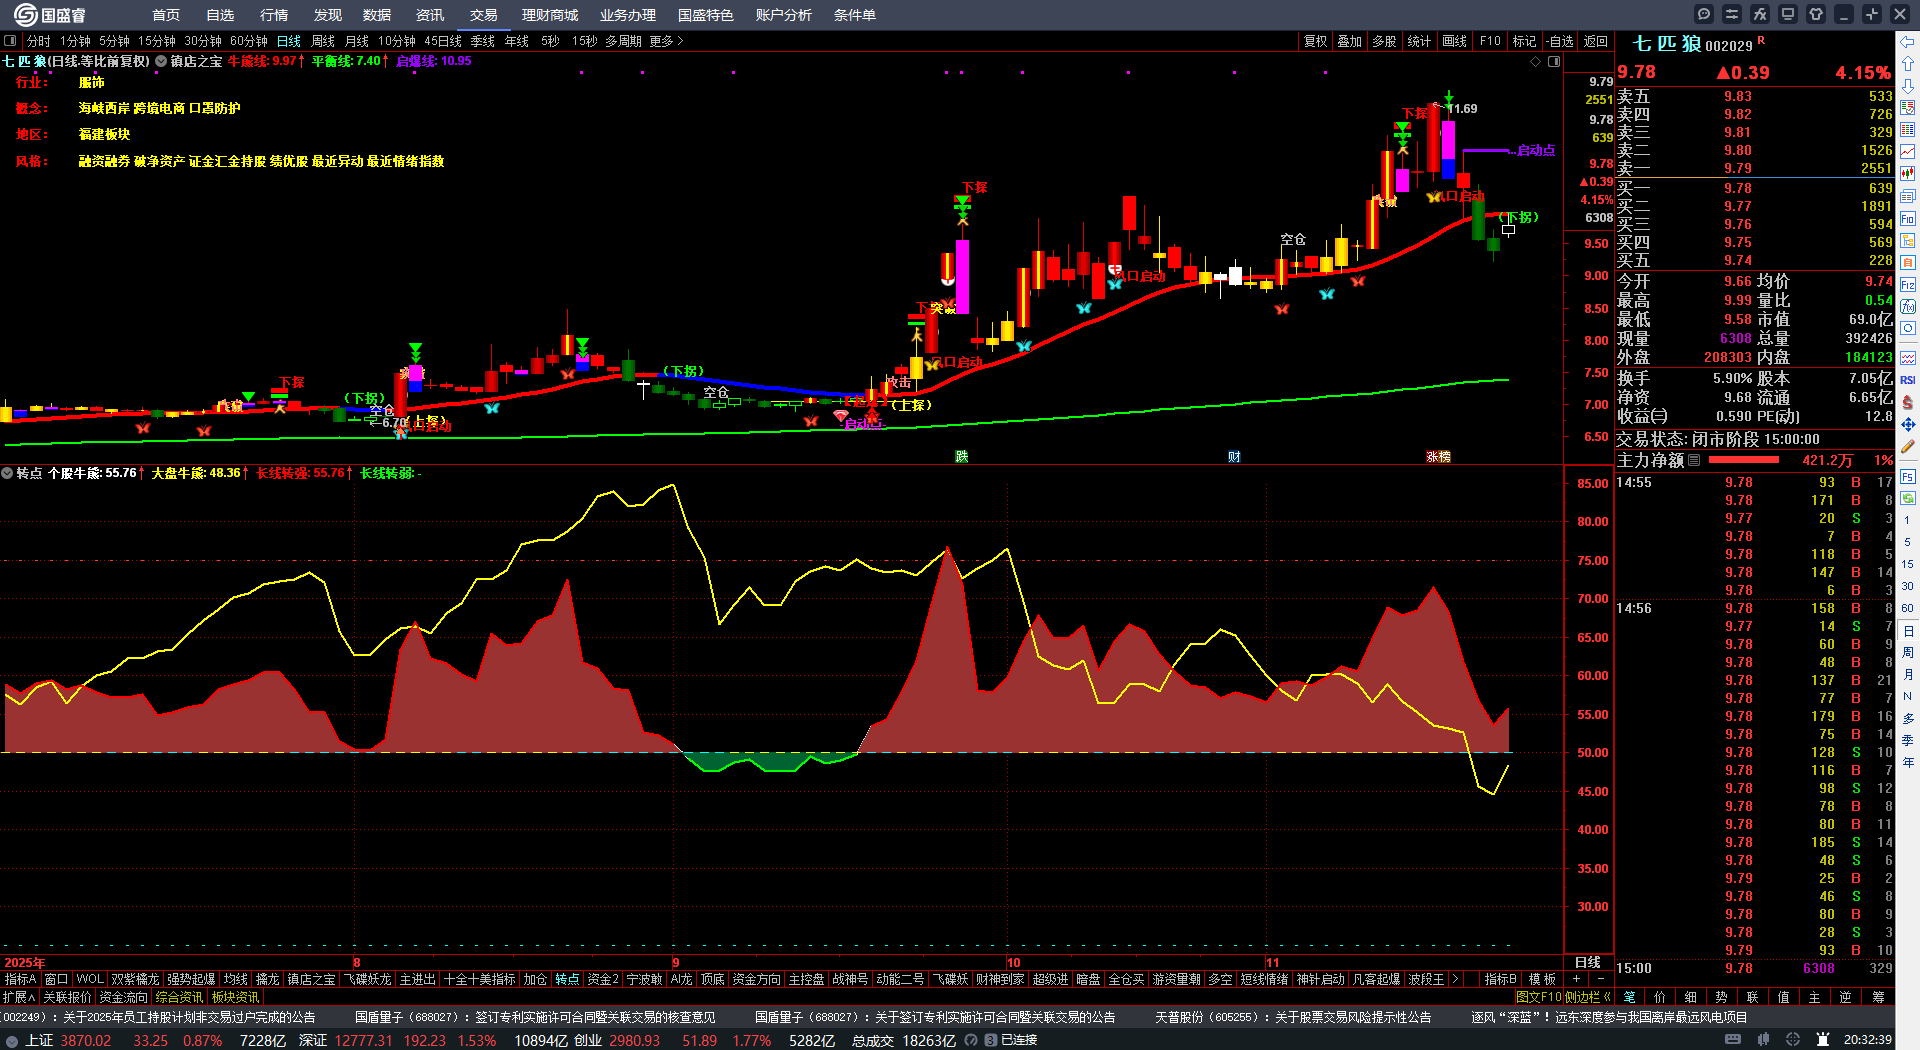Screen dimensions: 1920x1050
Task: Select the 笔 tick detail tab
Action: pos(1629,997)
